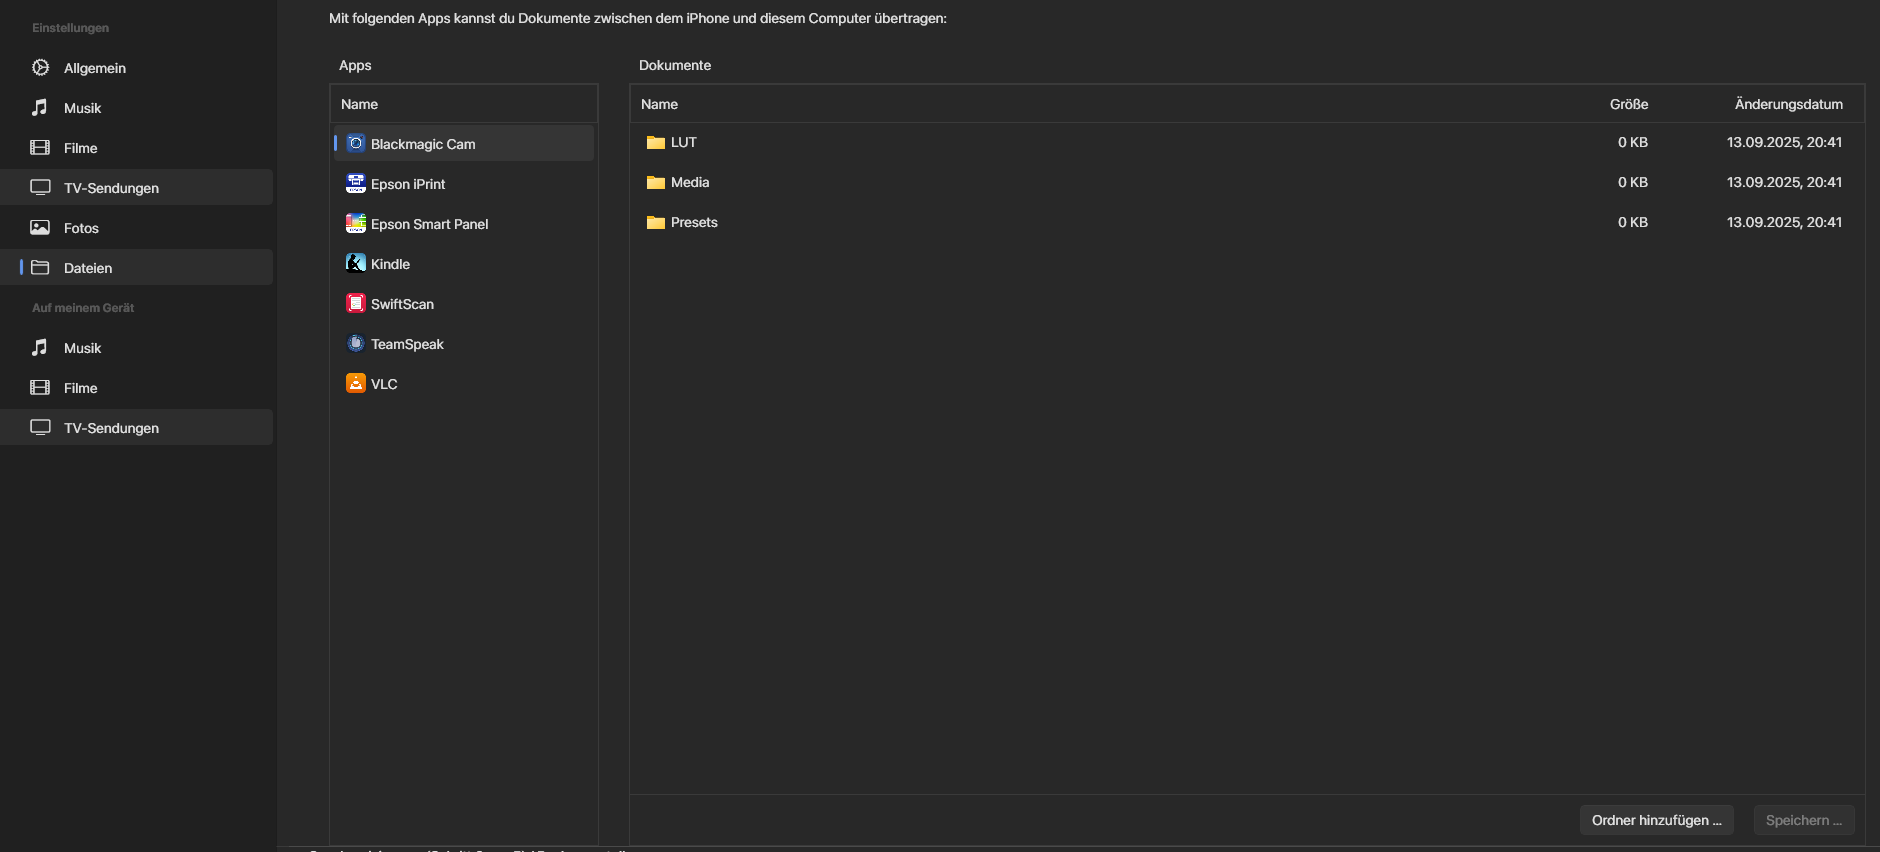Open TV-Sendungen under the Einstellungen section
The image size is (1880, 852).
[137, 188]
